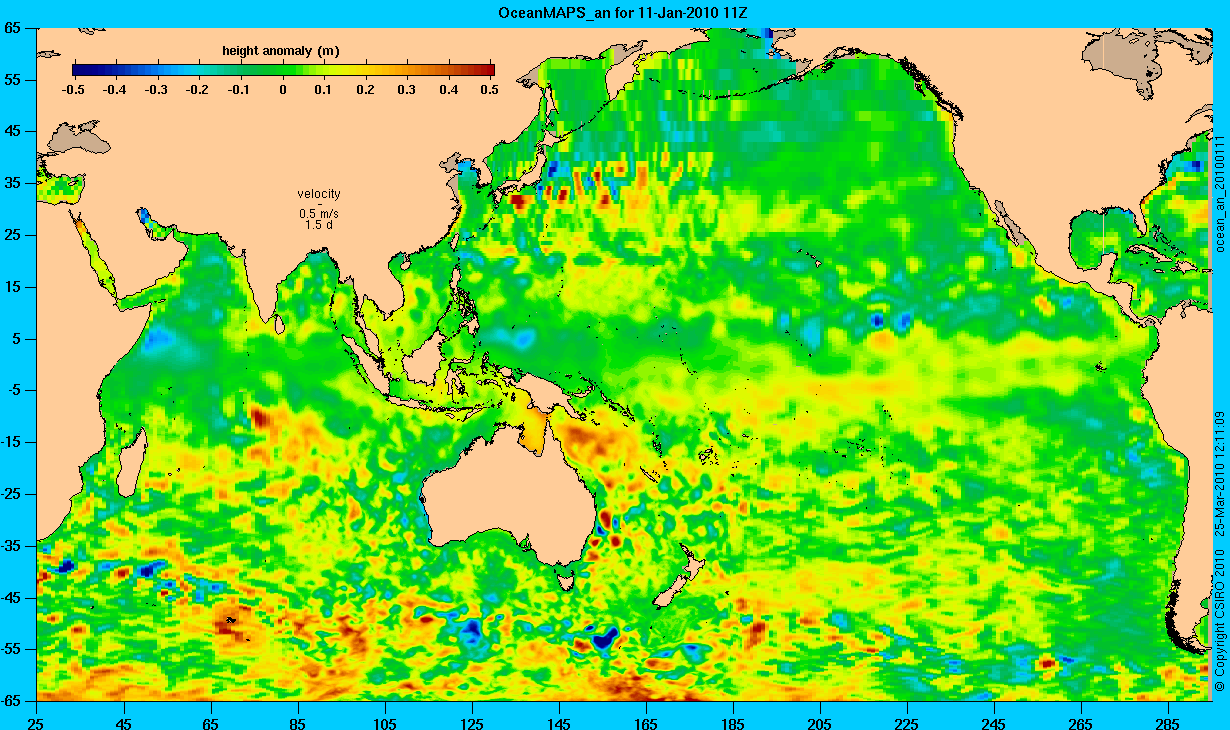Click the "1.5 d" velocity scale text
This screenshot has width=1230, height=730.
tap(319, 225)
